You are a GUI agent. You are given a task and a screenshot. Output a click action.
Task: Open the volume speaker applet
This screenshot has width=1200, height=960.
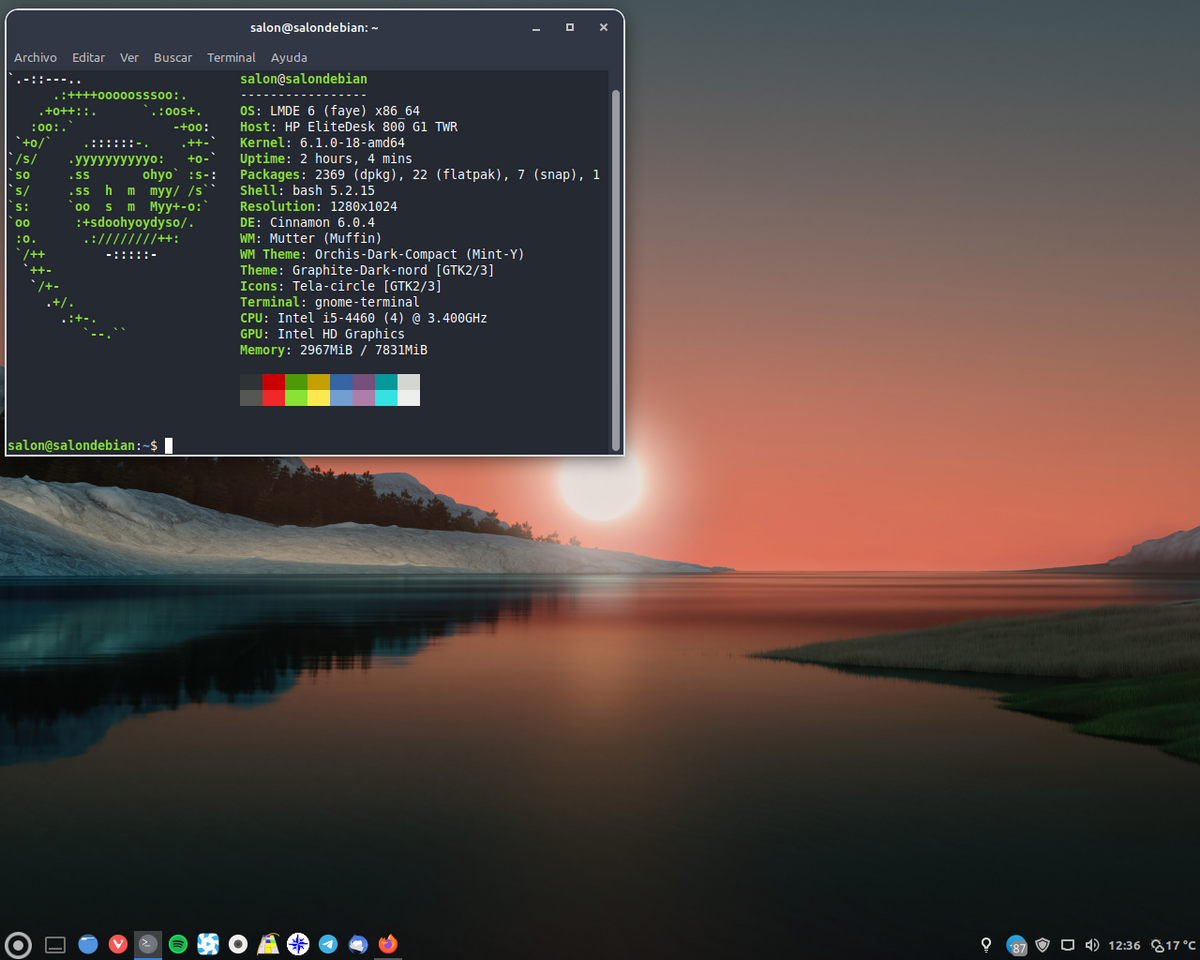click(x=1092, y=944)
